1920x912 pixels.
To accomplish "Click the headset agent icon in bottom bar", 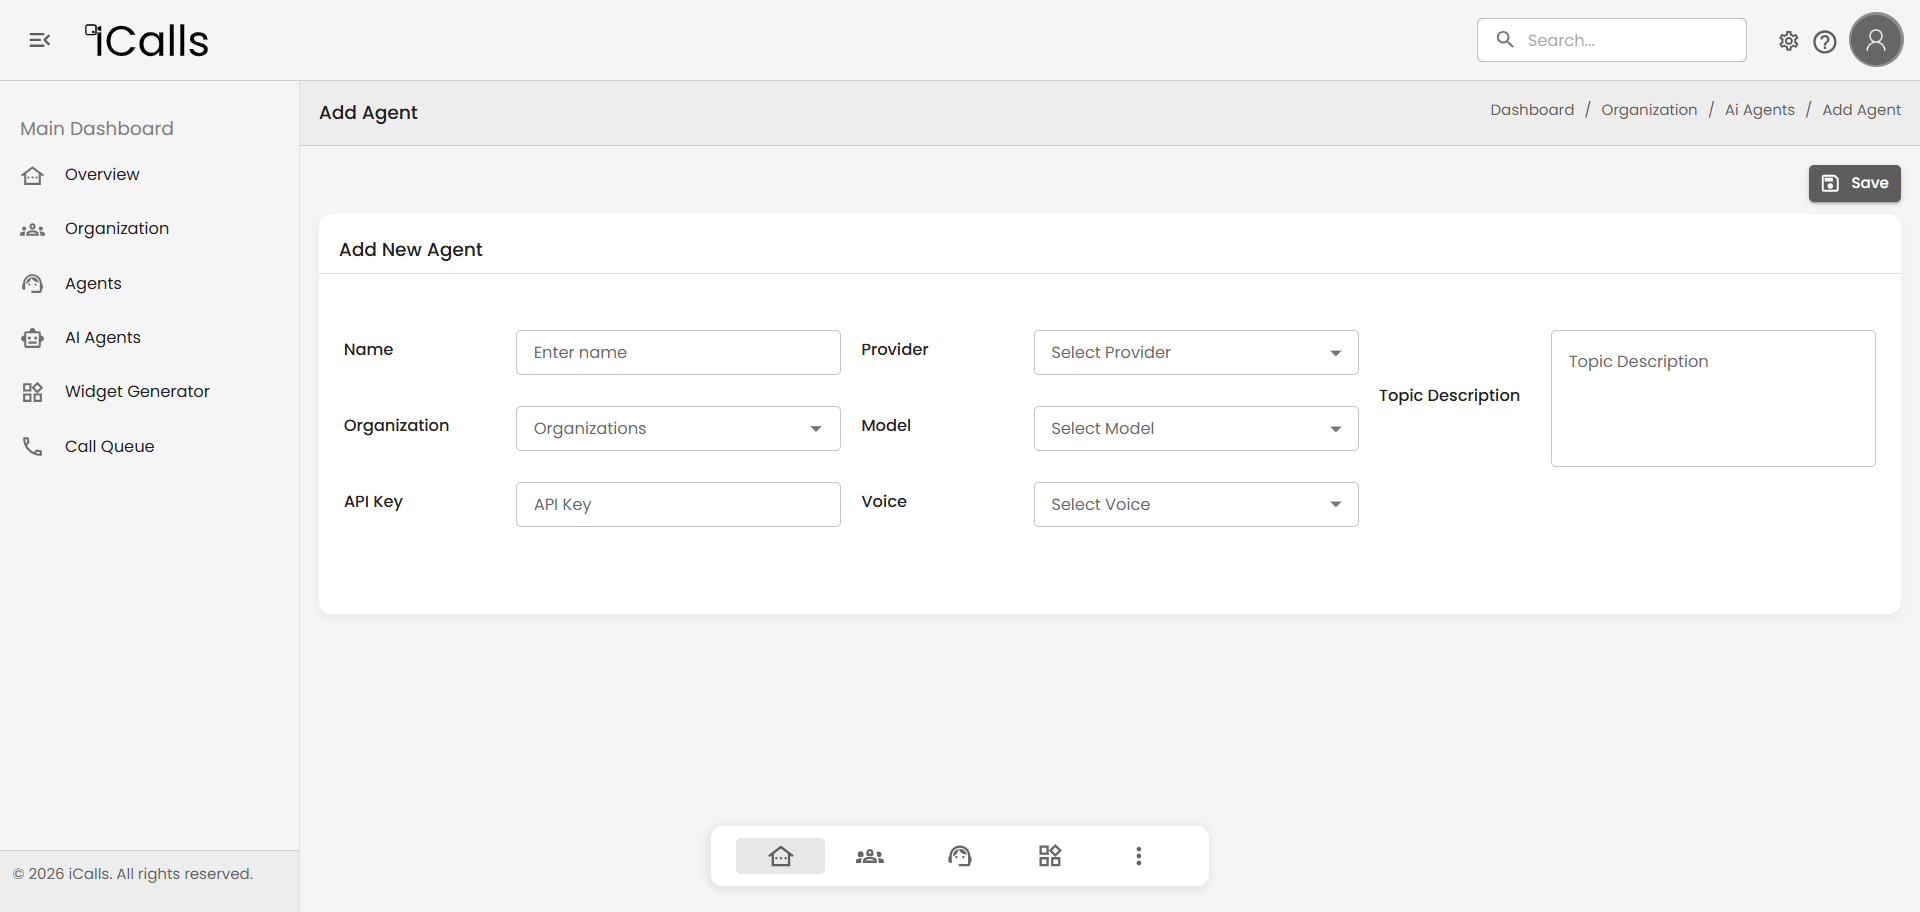I will click(959, 856).
